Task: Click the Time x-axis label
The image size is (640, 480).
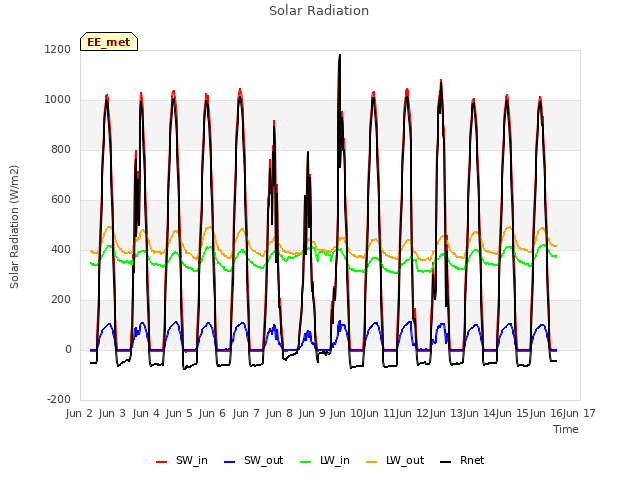Action: point(566,429)
